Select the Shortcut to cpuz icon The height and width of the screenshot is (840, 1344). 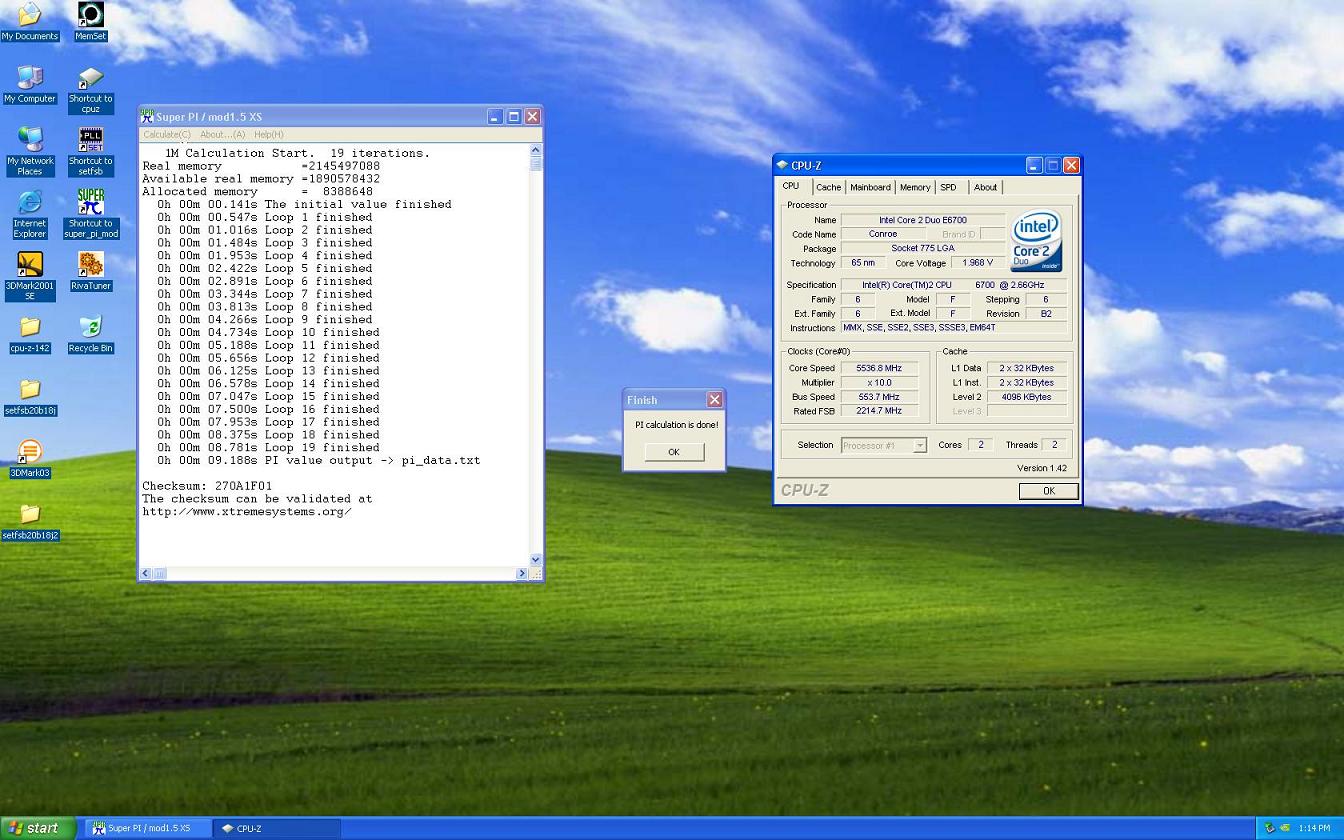(x=90, y=80)
